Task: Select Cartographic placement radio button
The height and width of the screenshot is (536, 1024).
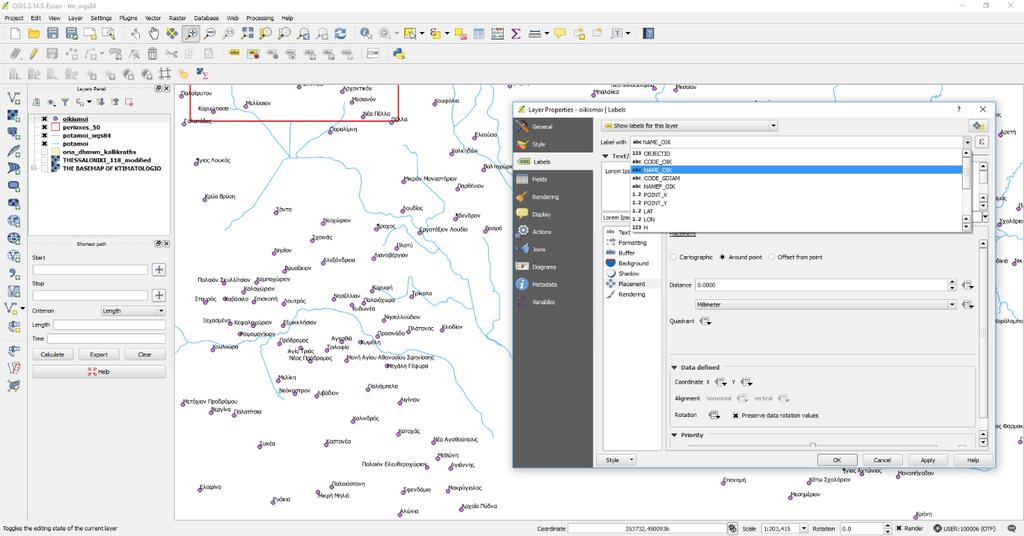Action: coord(673,257)
